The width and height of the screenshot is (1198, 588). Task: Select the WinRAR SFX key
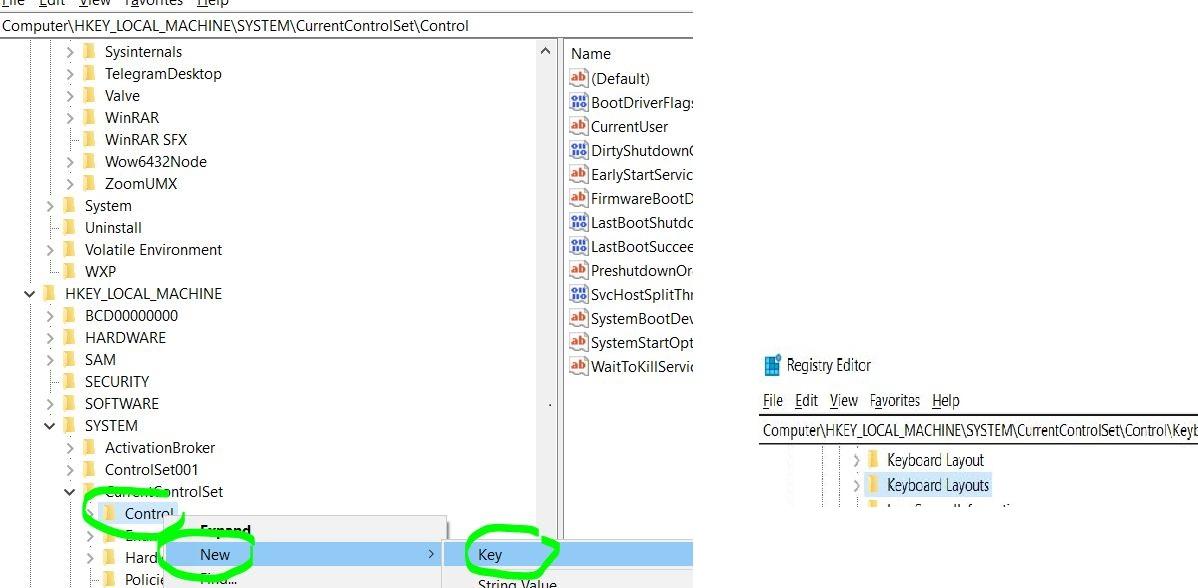coord(145,140)
